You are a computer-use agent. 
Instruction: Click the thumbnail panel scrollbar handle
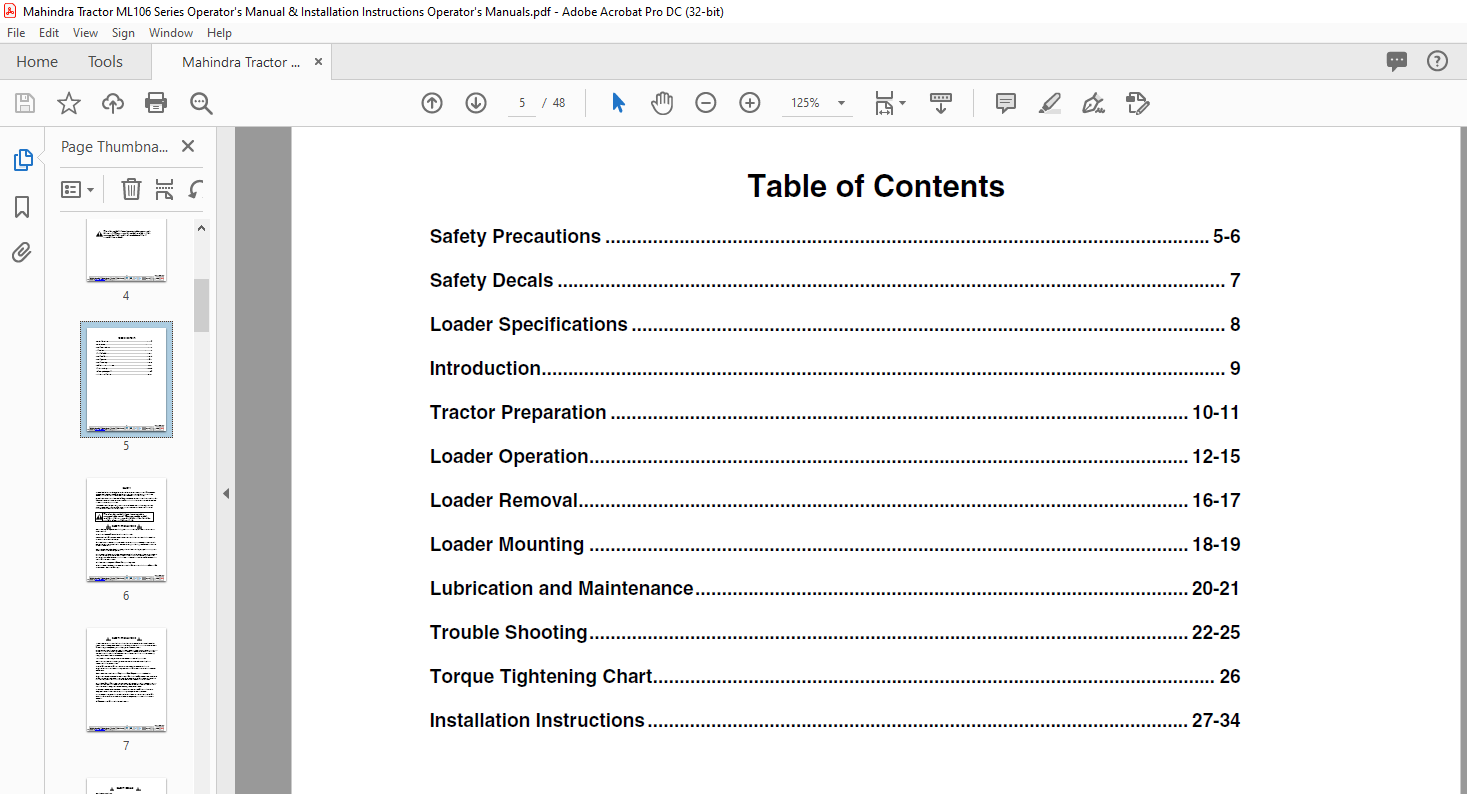pyautogui.click(x=201, y=305)
